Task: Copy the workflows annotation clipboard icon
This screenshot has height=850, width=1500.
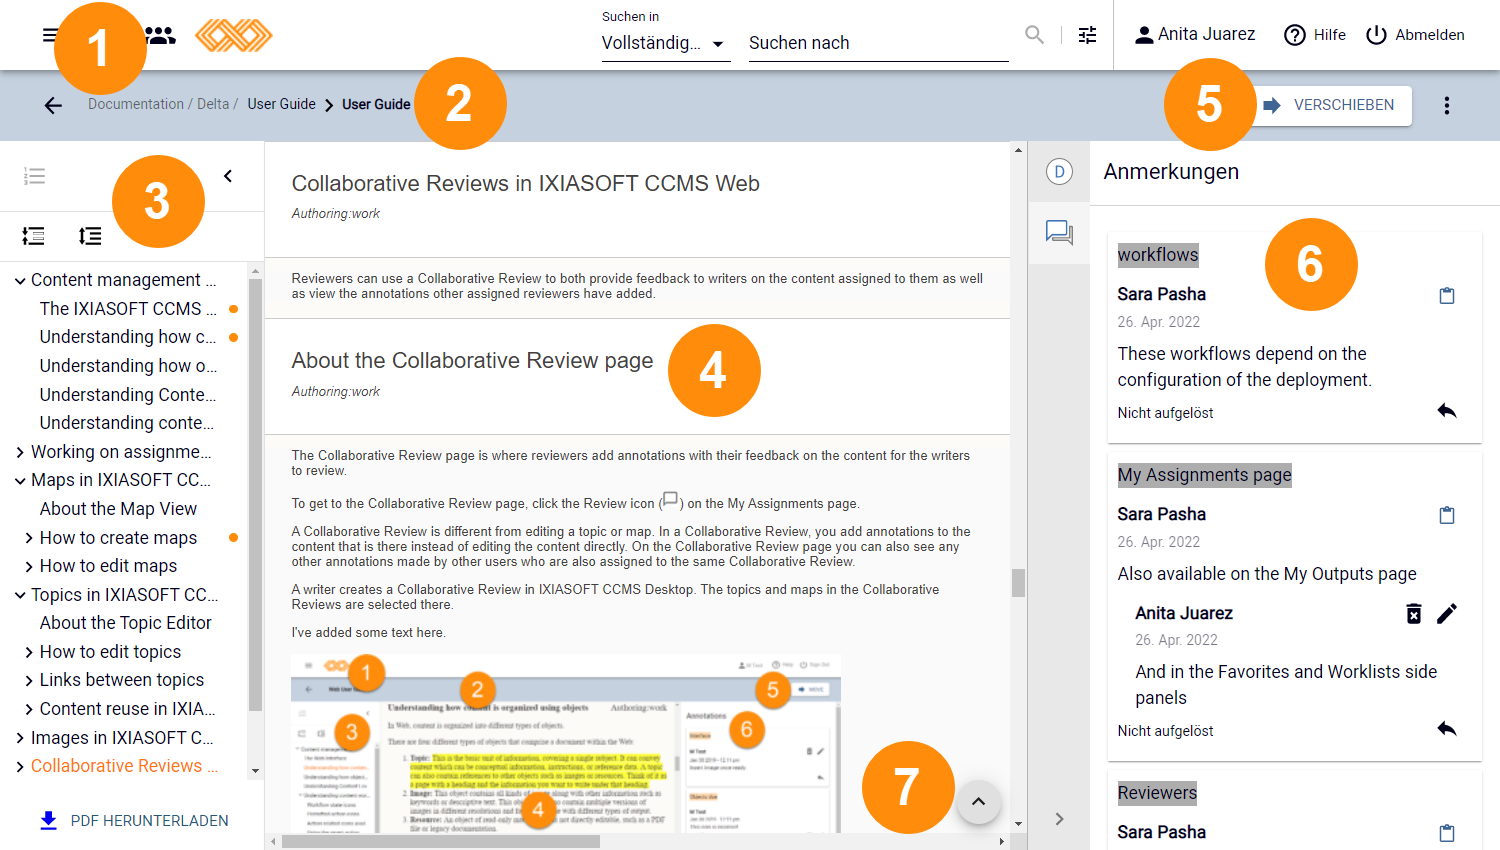Action: [x=1446, y=295]
